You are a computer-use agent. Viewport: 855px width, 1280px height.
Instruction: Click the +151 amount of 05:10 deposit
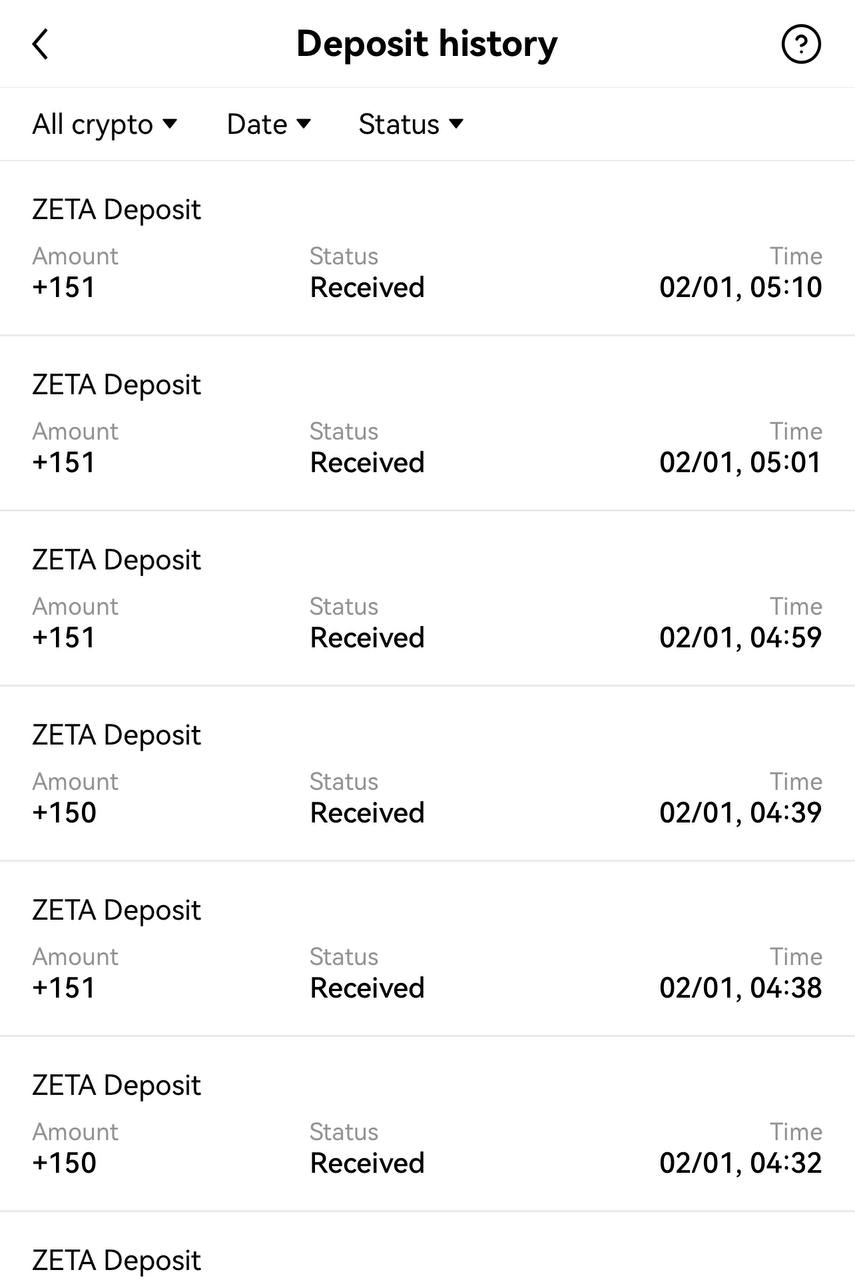coord(64,288)
